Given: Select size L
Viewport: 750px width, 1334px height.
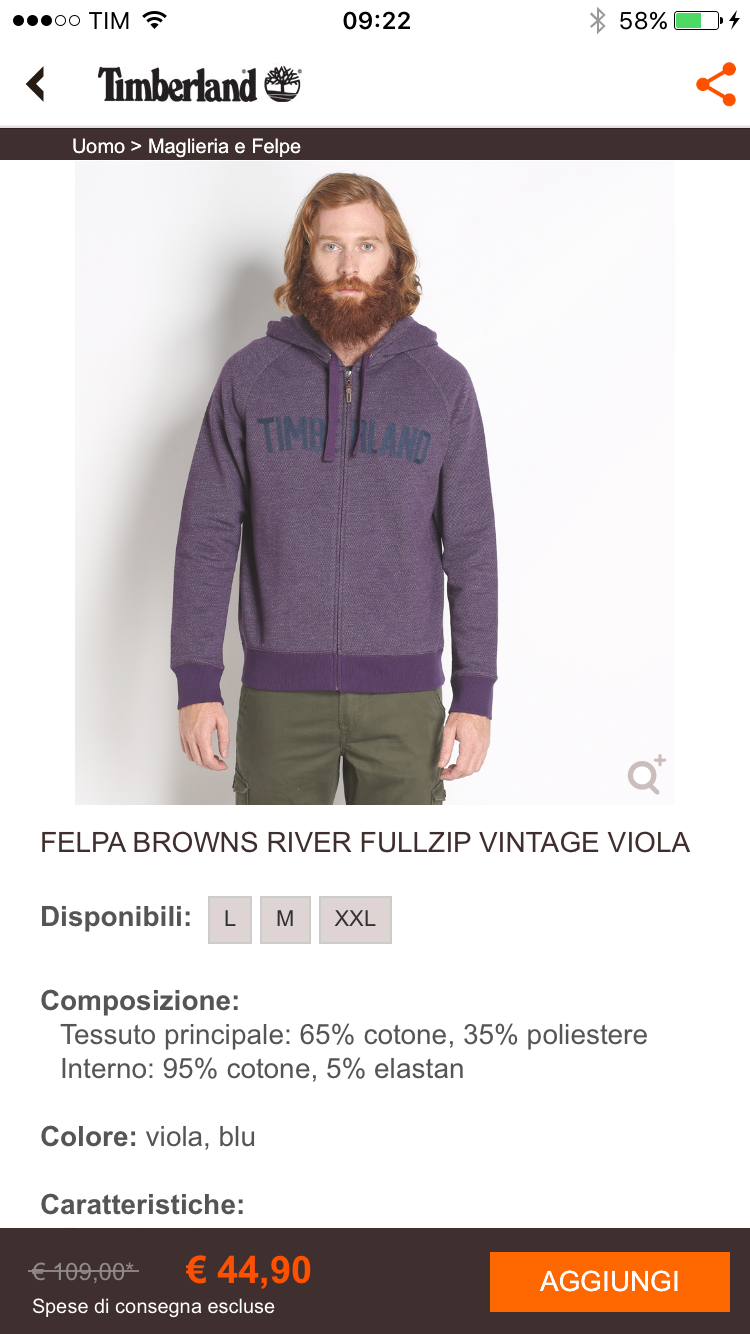Looking at the screenshot, I should (230, 919).
